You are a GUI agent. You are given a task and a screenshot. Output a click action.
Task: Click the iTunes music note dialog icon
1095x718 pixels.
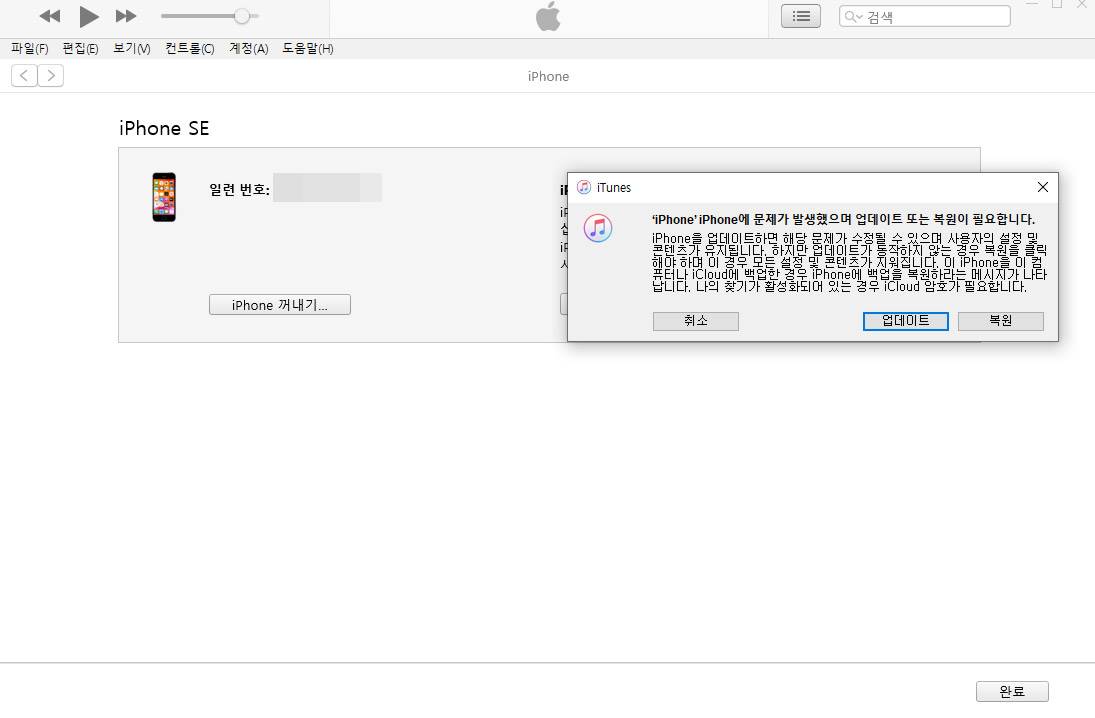pyautogui.click(x=598, y=228)
